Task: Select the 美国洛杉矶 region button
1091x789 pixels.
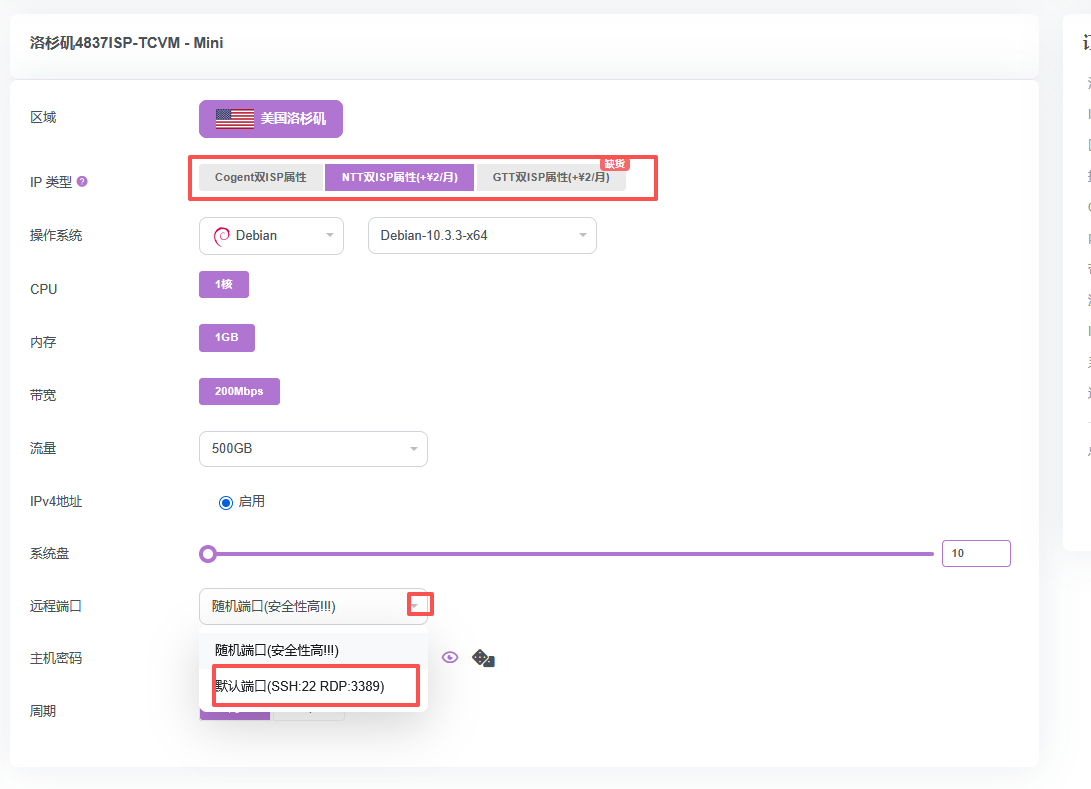Action: point(271,119)
